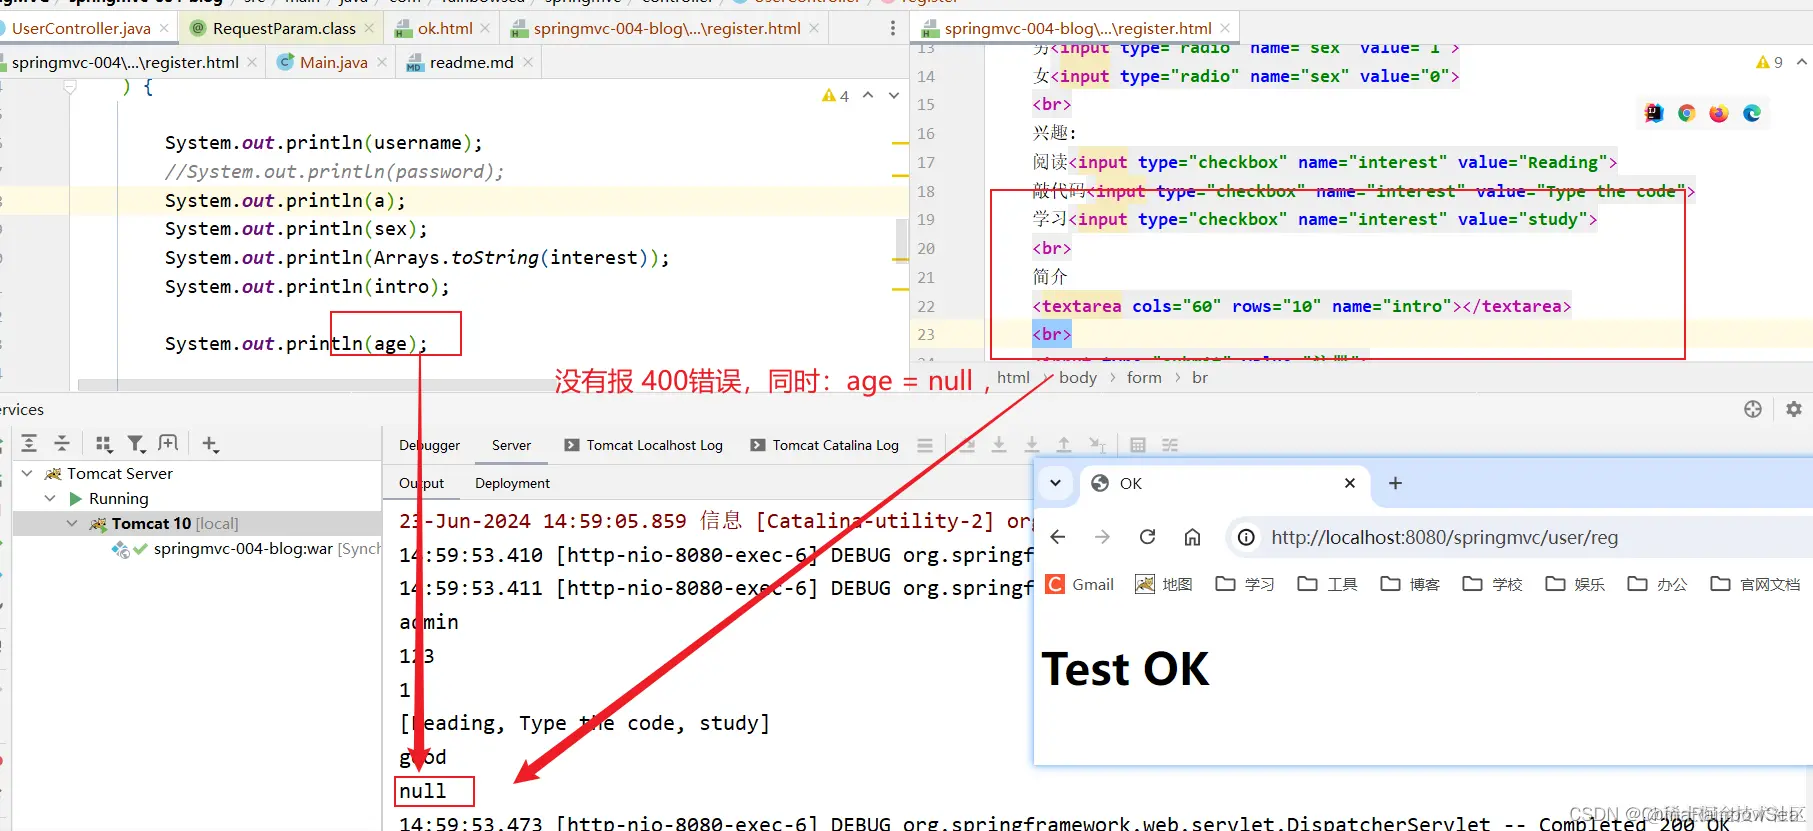Close the ok.html tab

485,28
